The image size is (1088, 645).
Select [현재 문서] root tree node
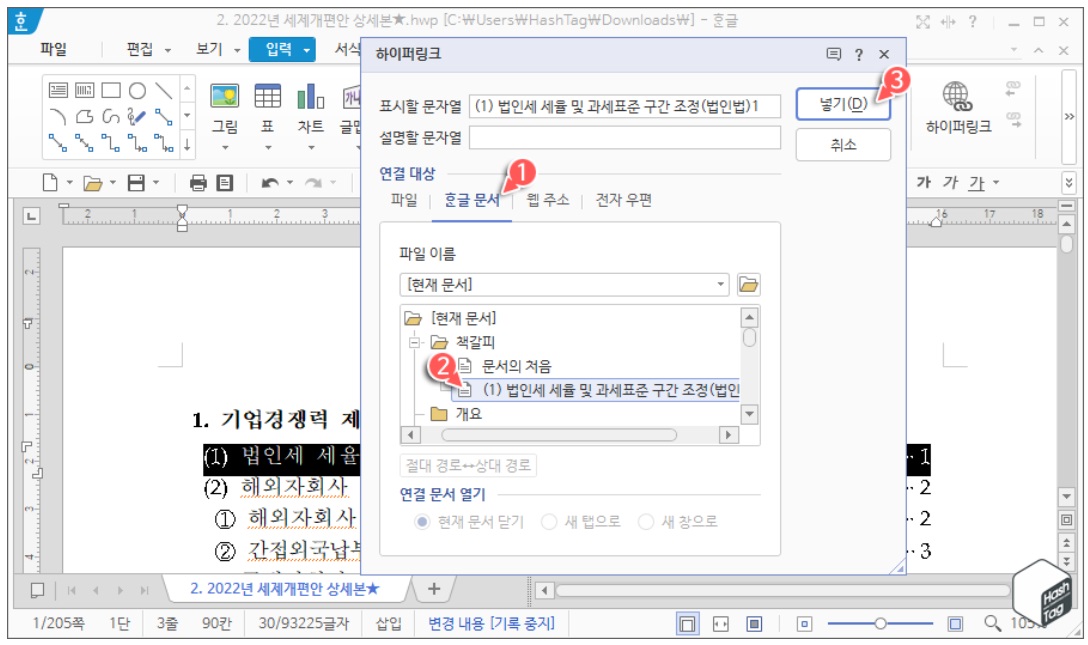[x=464, y=318]
